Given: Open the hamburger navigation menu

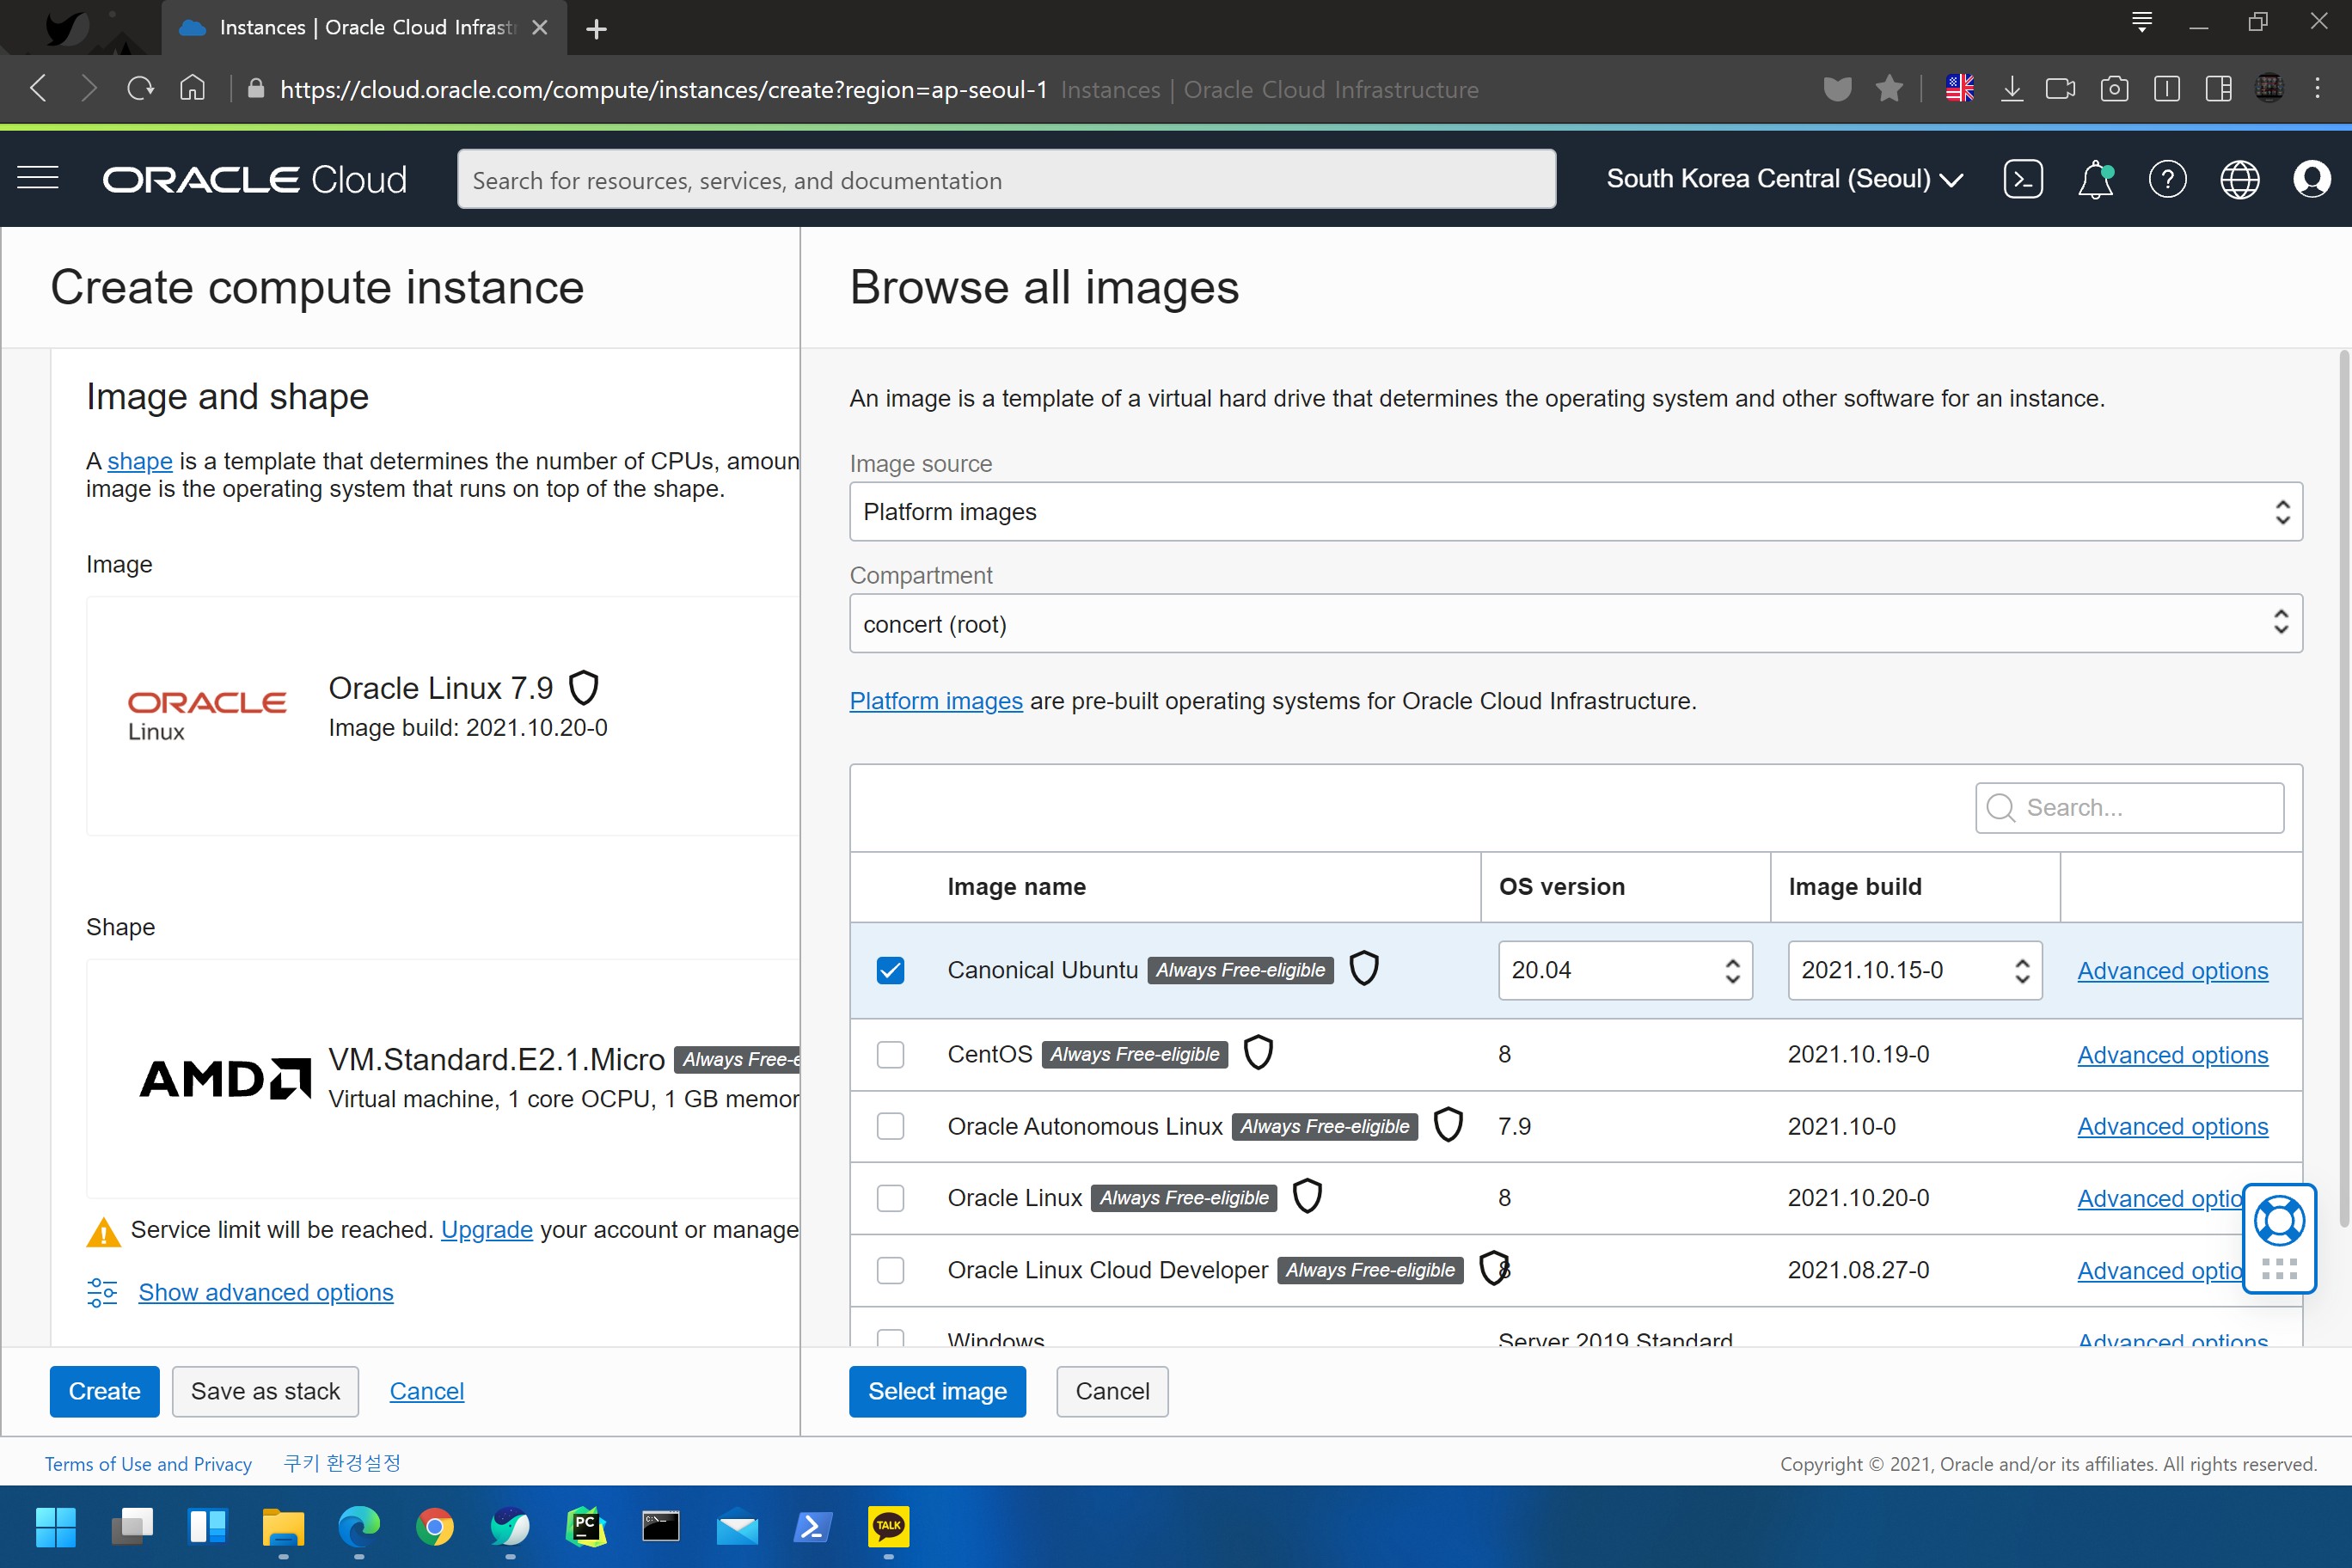Looking at the screenshot, I should pos(38,179).
